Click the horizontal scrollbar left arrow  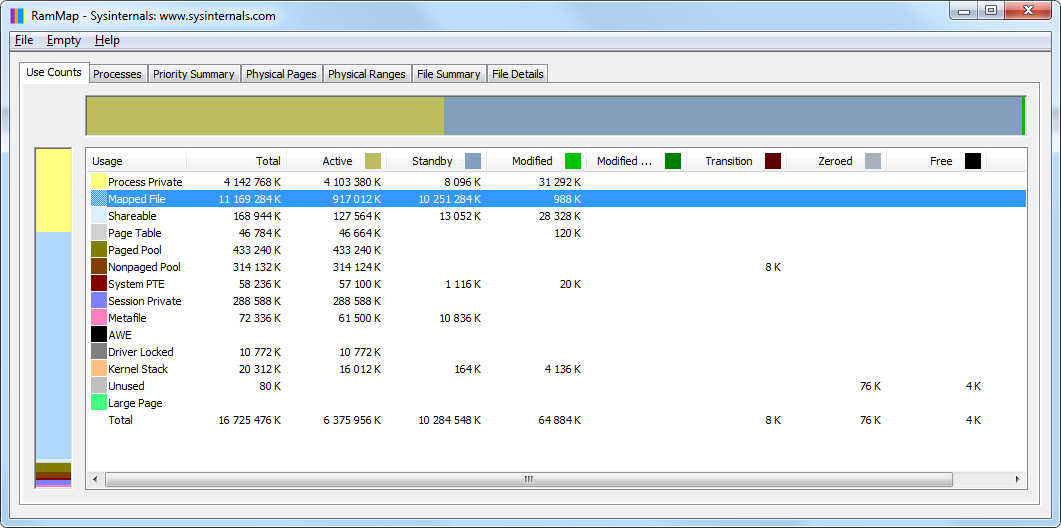[95, 479]
